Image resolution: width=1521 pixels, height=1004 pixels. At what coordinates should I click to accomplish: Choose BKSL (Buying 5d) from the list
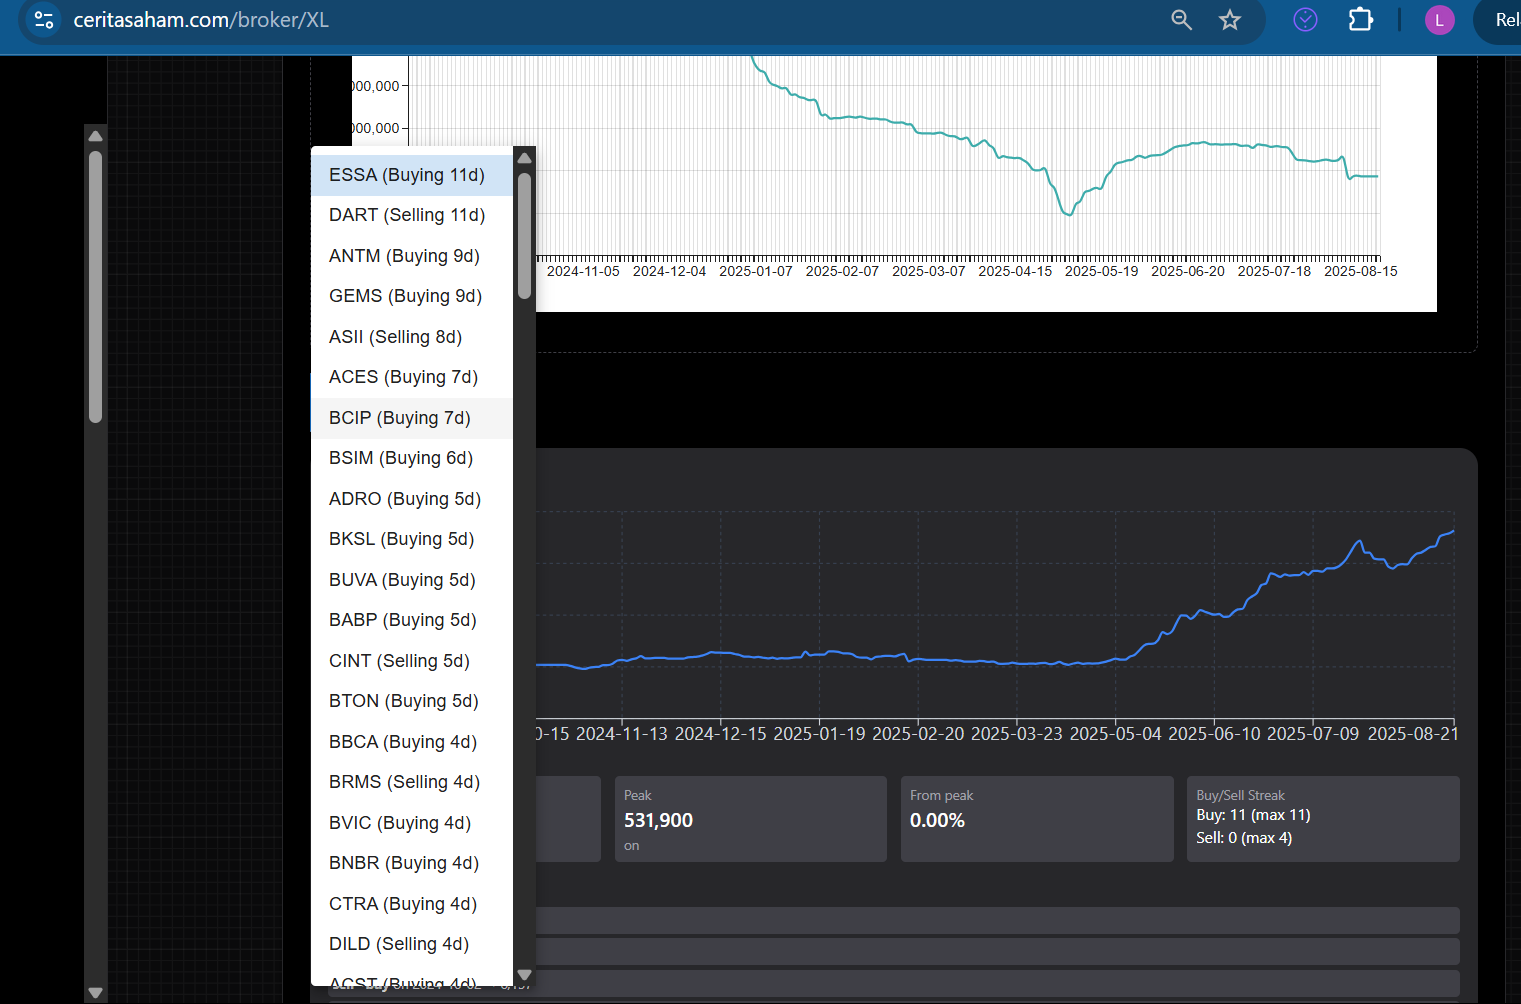click(x=412, y=539)
